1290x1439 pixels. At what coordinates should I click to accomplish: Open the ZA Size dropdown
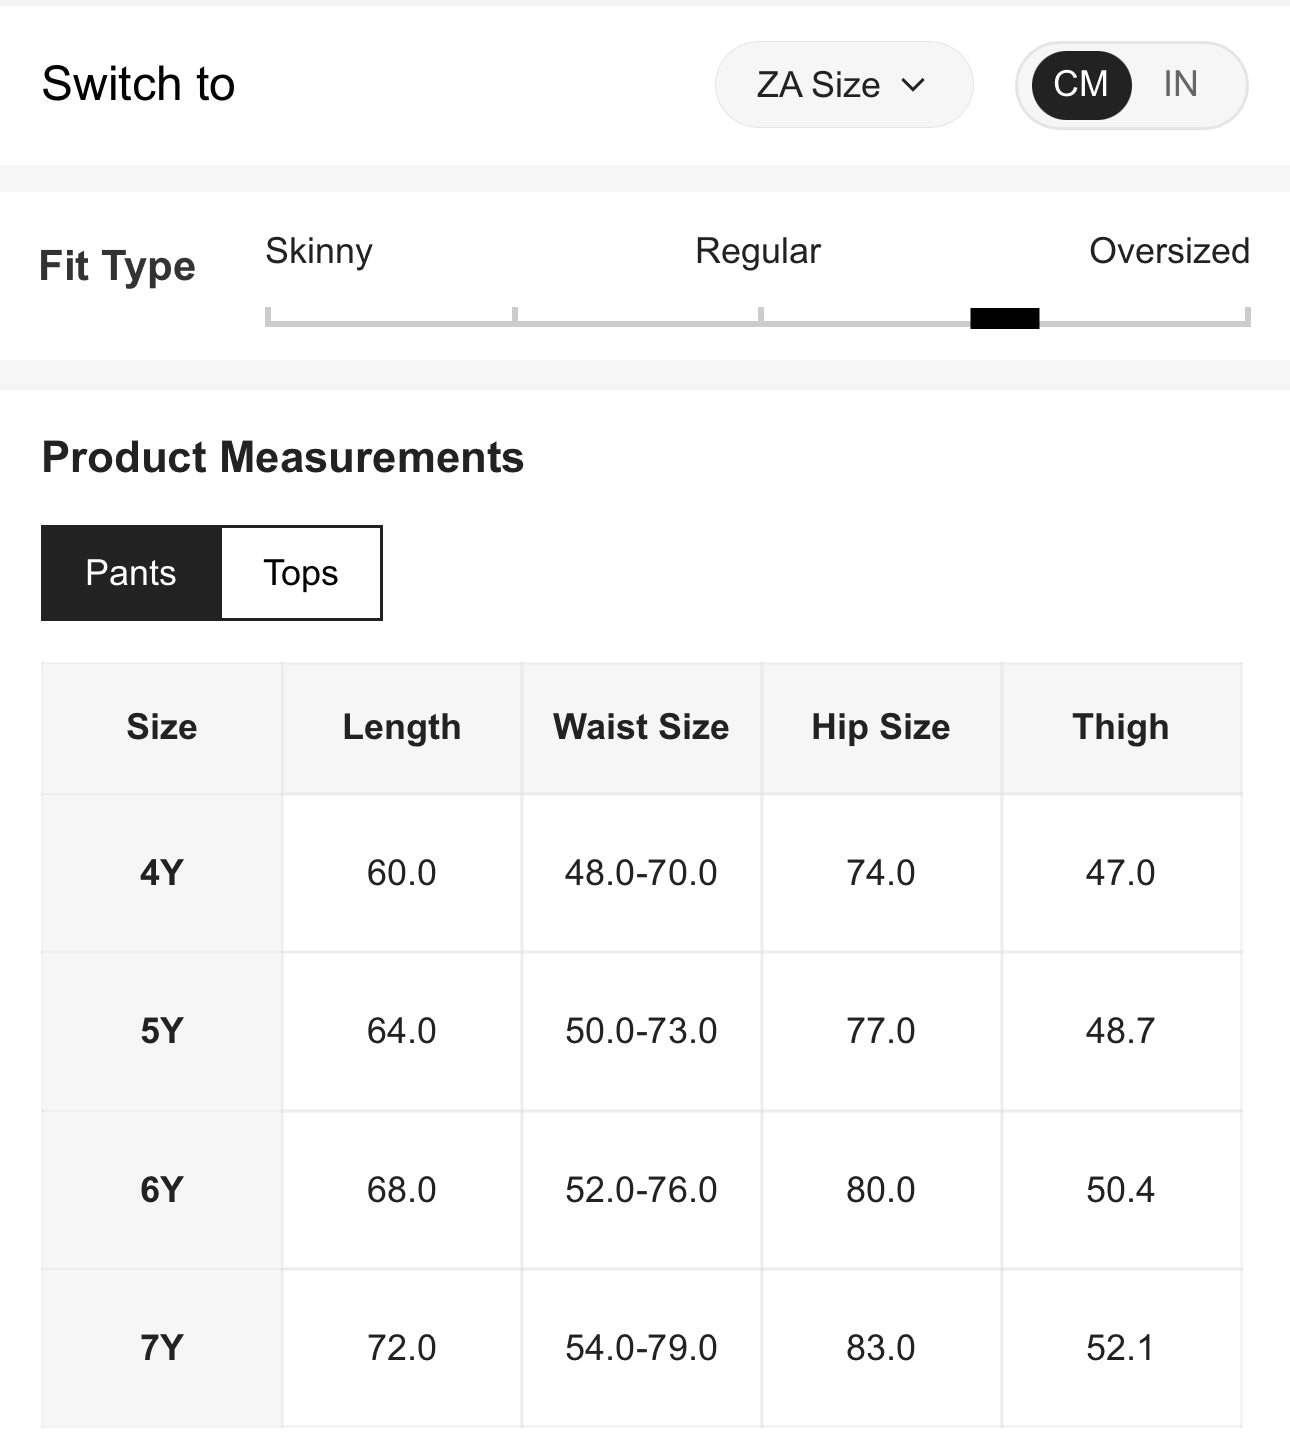pos(842,85)
